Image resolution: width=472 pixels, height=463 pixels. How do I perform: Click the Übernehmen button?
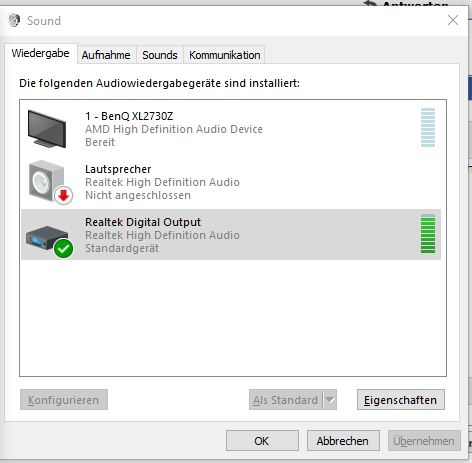[424, 441]
